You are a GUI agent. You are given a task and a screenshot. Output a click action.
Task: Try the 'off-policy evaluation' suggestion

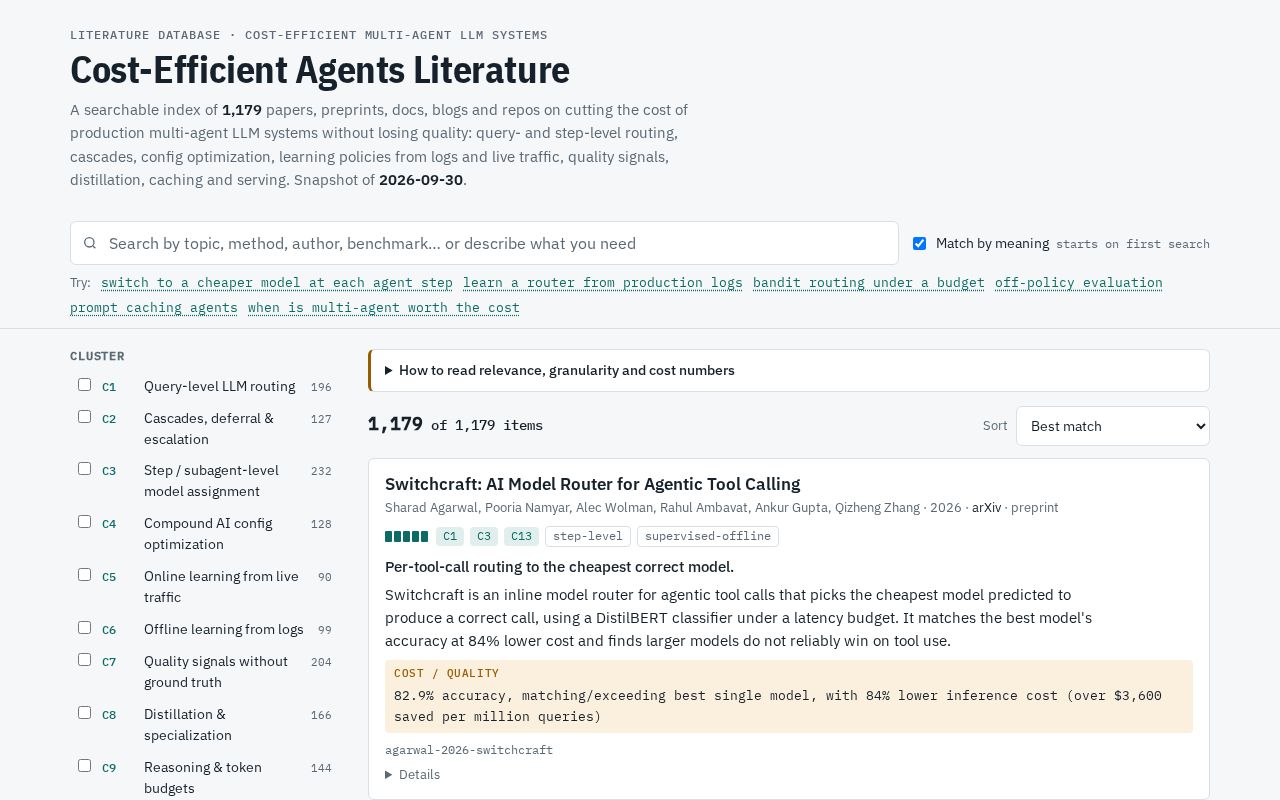tap(1079, 283)
